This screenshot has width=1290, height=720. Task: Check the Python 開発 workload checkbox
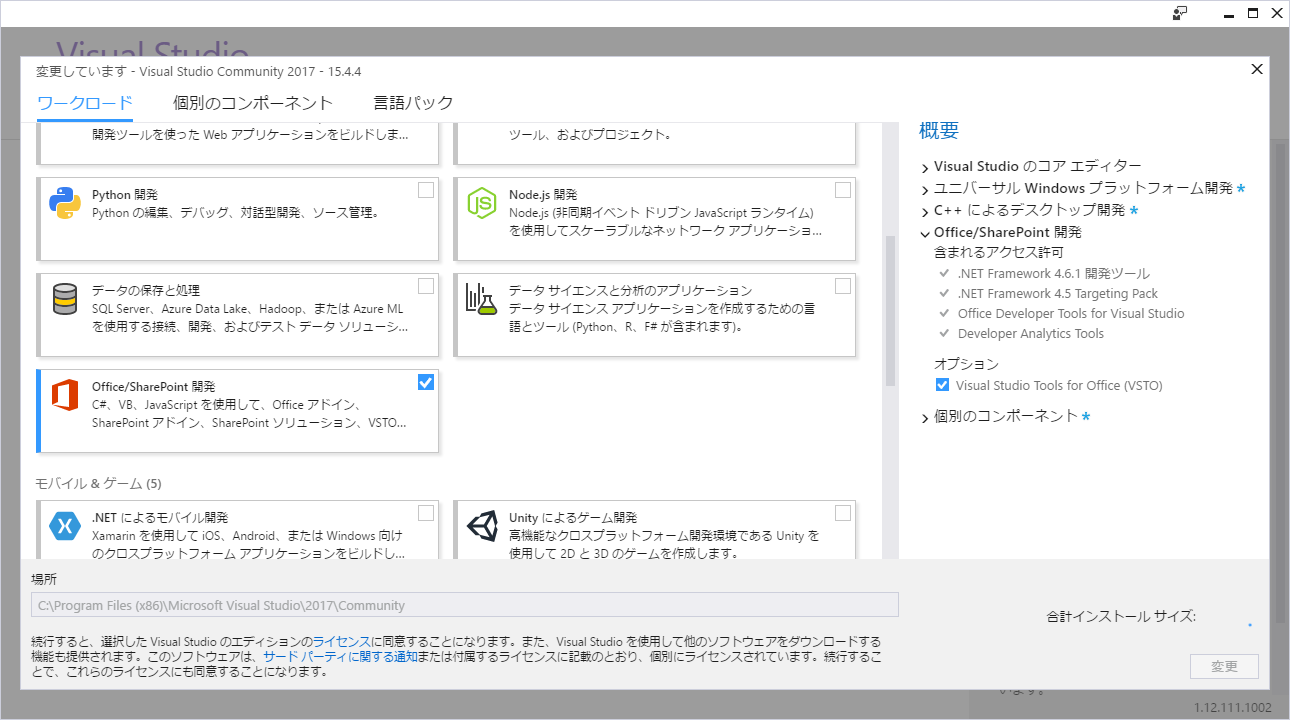coord(426,190)
